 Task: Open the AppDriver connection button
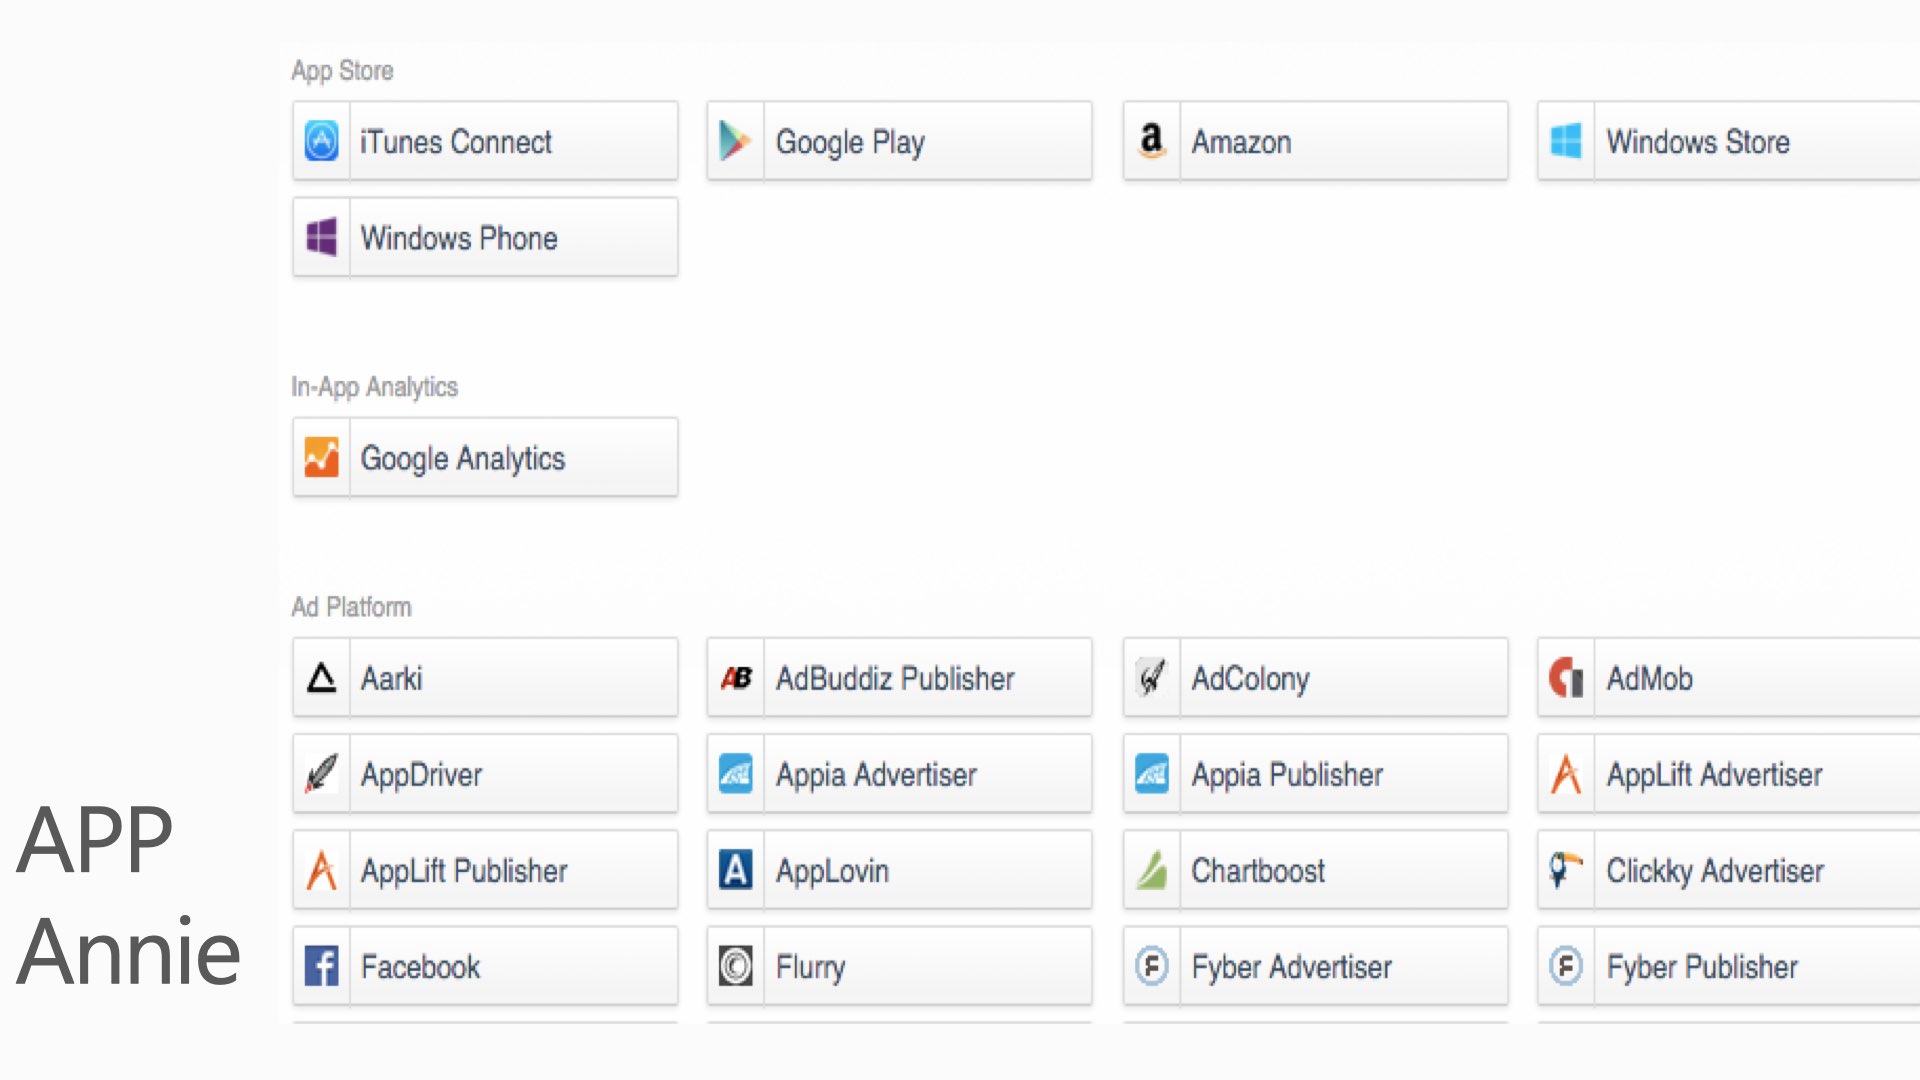[x=485, y=774]
